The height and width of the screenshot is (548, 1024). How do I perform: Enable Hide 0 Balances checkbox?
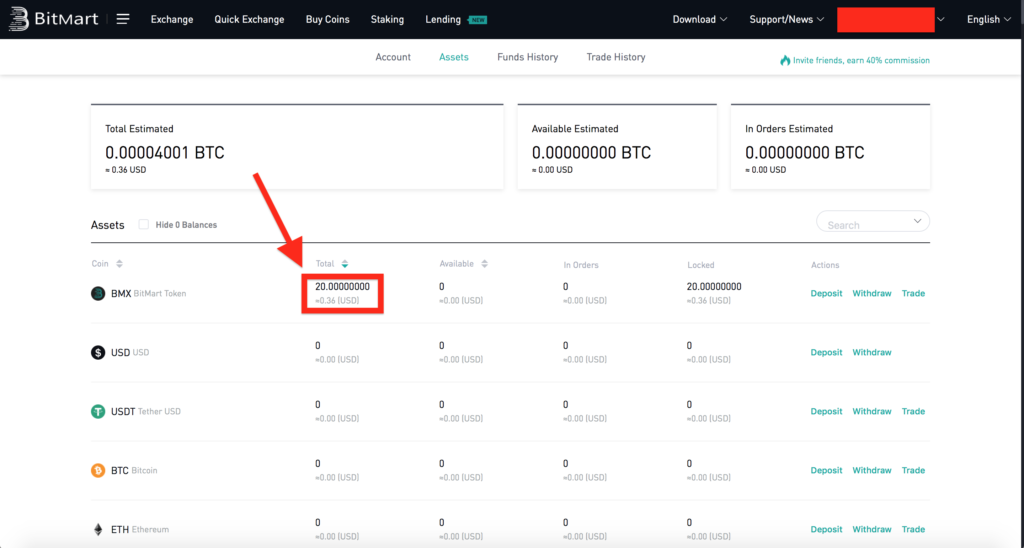(144, 224)
